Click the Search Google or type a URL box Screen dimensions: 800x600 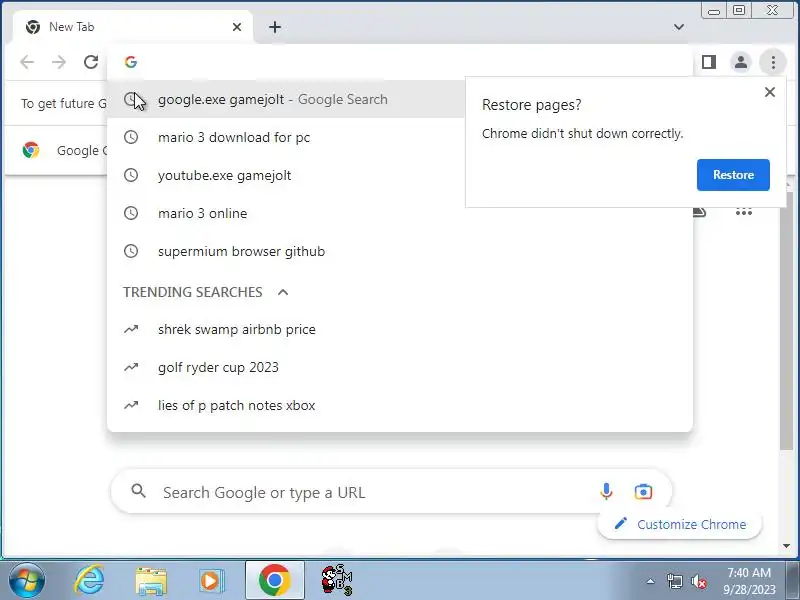(x=391, y=492)
